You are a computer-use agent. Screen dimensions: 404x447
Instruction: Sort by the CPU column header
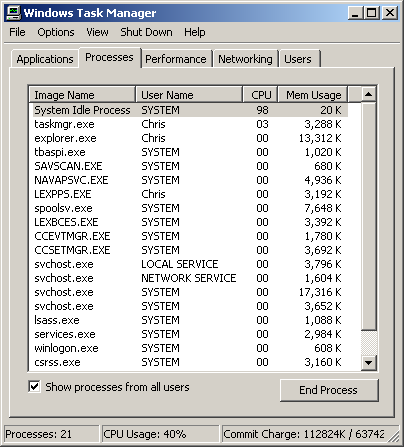click(x=261, y=95)
